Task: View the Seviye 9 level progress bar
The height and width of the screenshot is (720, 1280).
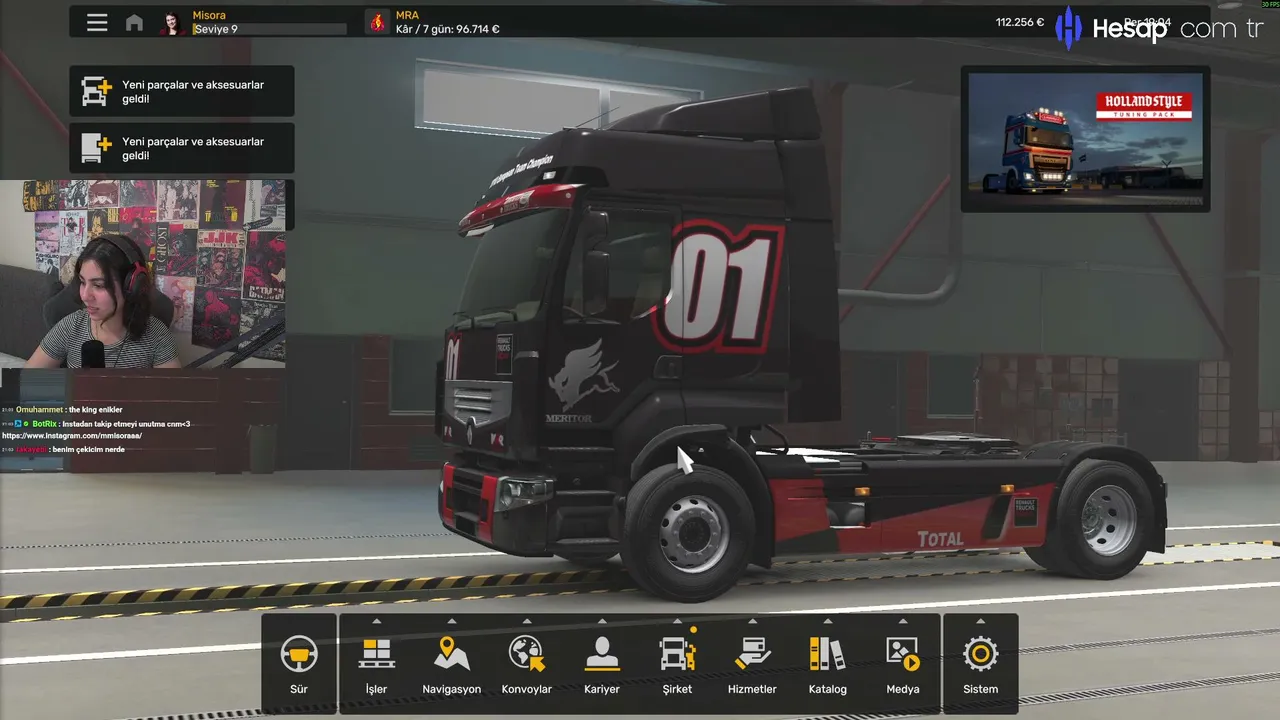Action: (269, 29)
